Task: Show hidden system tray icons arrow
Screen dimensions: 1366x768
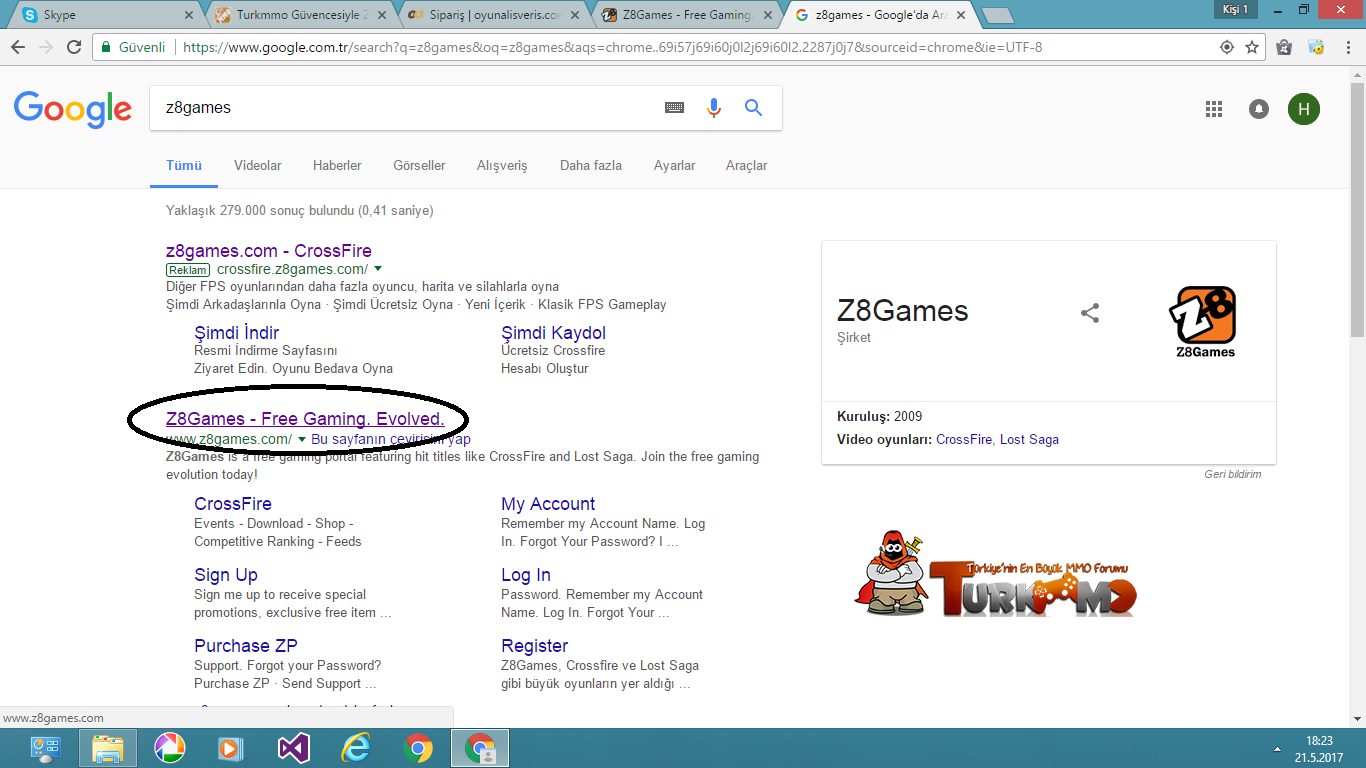Action: [1277, 748]
